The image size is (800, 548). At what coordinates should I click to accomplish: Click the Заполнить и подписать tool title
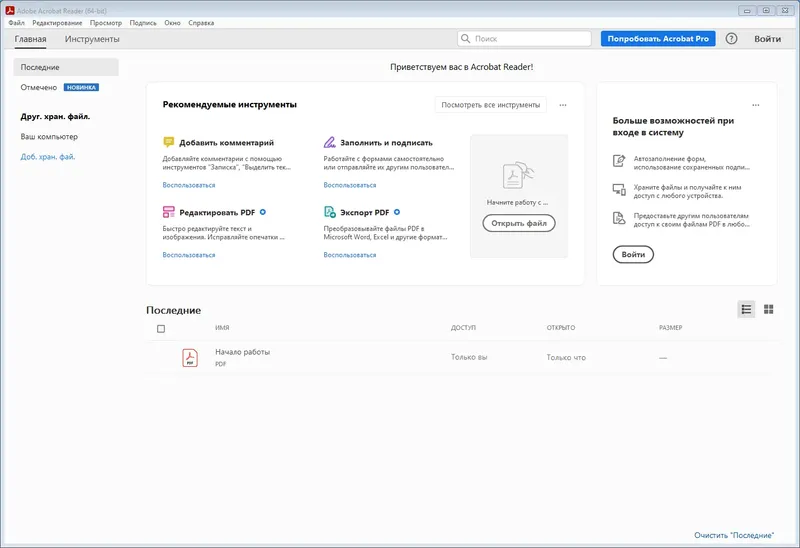point(386,143)
